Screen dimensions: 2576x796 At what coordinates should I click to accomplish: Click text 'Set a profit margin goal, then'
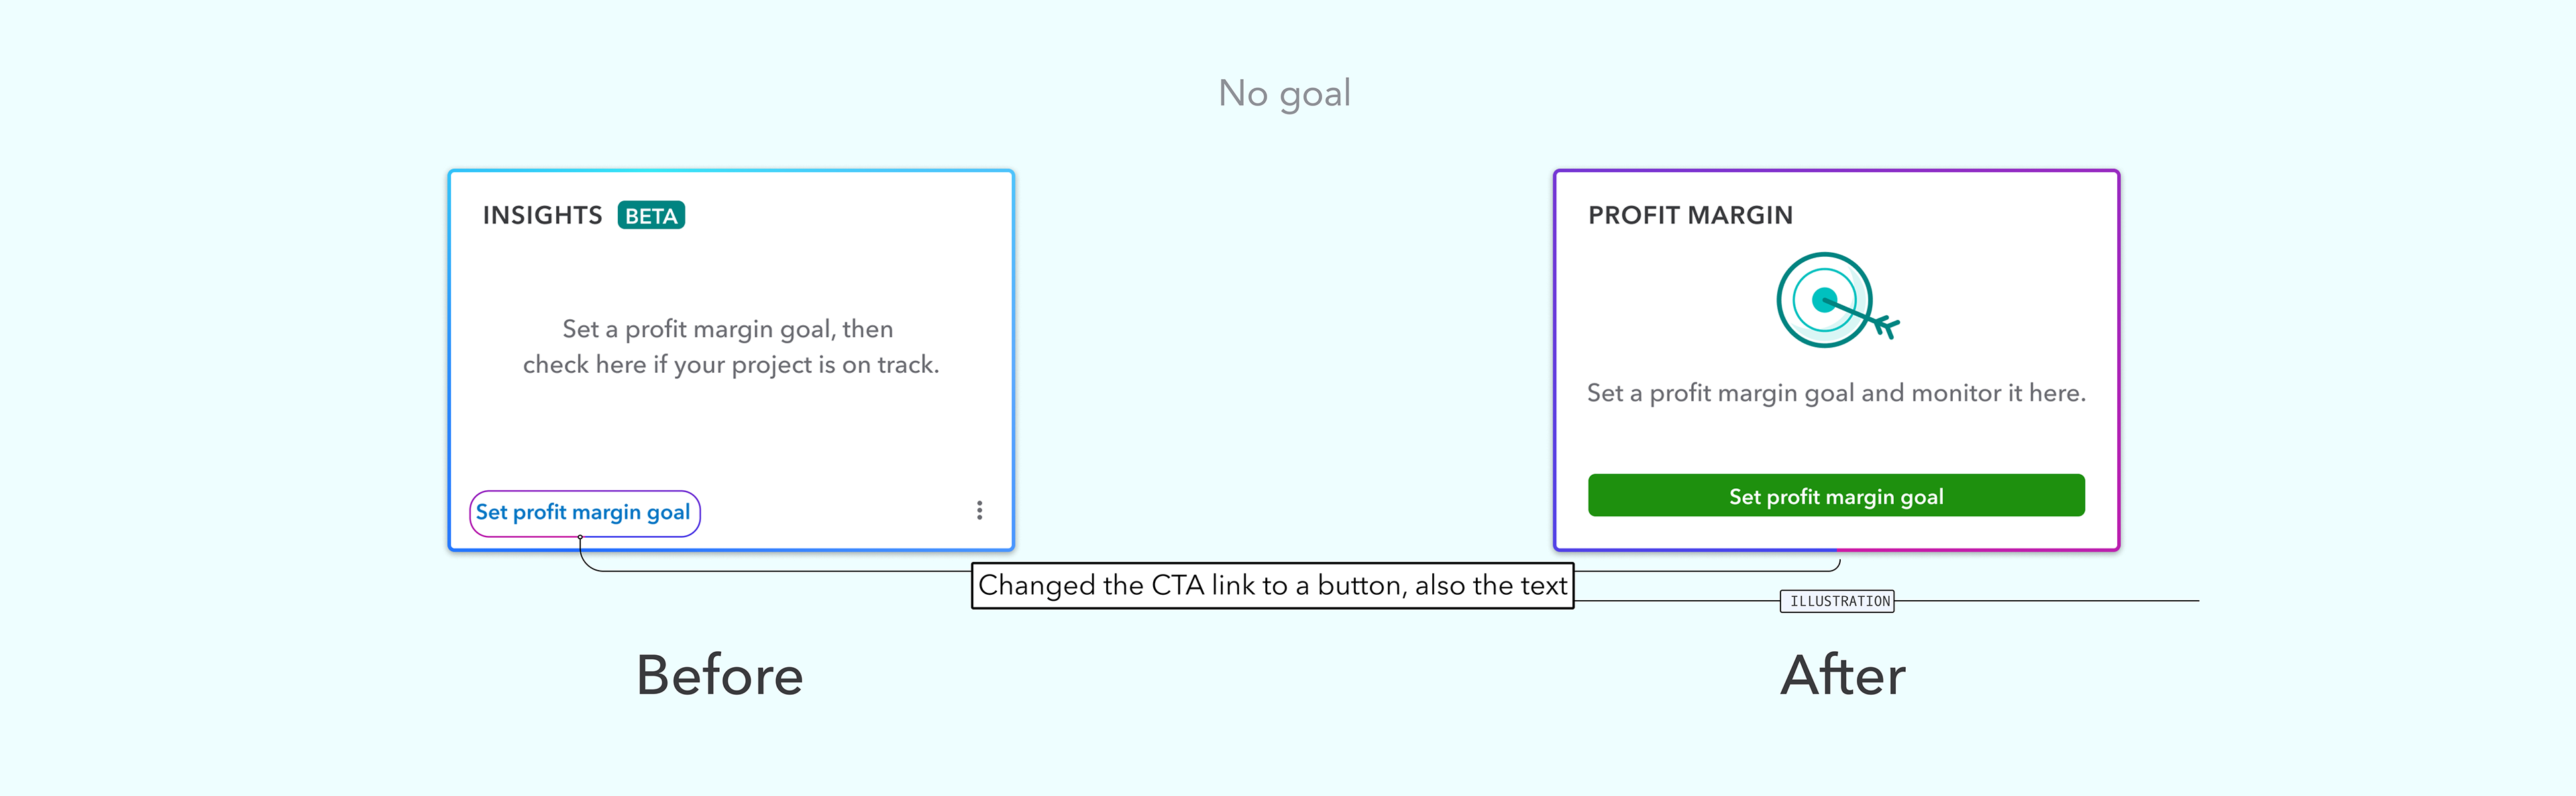click(728, 329)
